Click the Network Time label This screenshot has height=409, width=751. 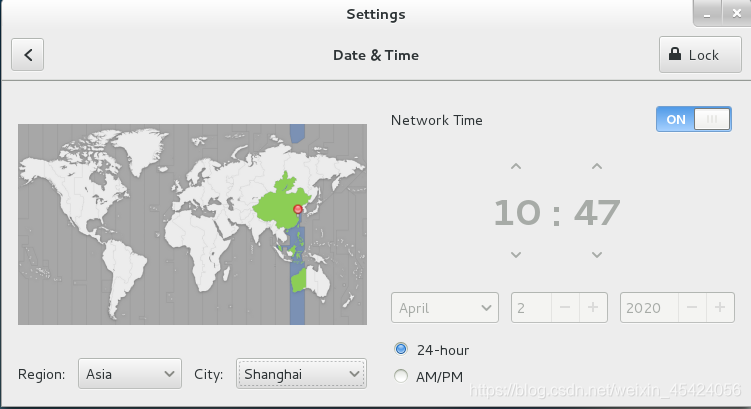coord(436,120)
